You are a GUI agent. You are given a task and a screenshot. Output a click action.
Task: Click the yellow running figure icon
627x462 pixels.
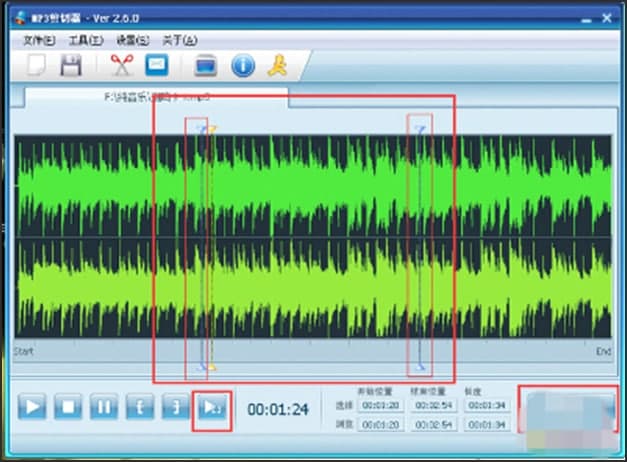point(277,66)
